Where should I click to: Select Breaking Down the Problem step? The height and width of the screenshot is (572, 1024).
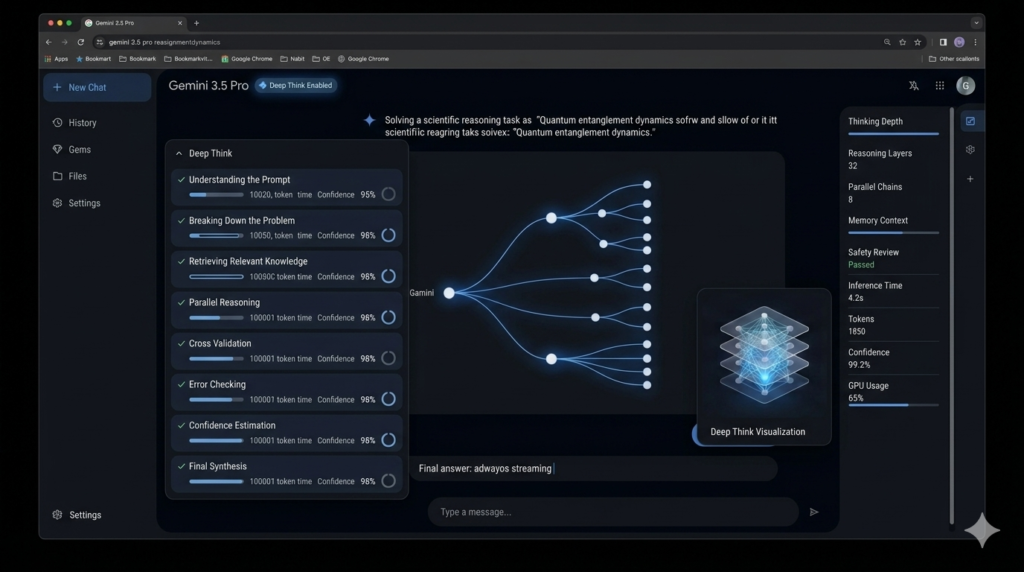[287, 228]
